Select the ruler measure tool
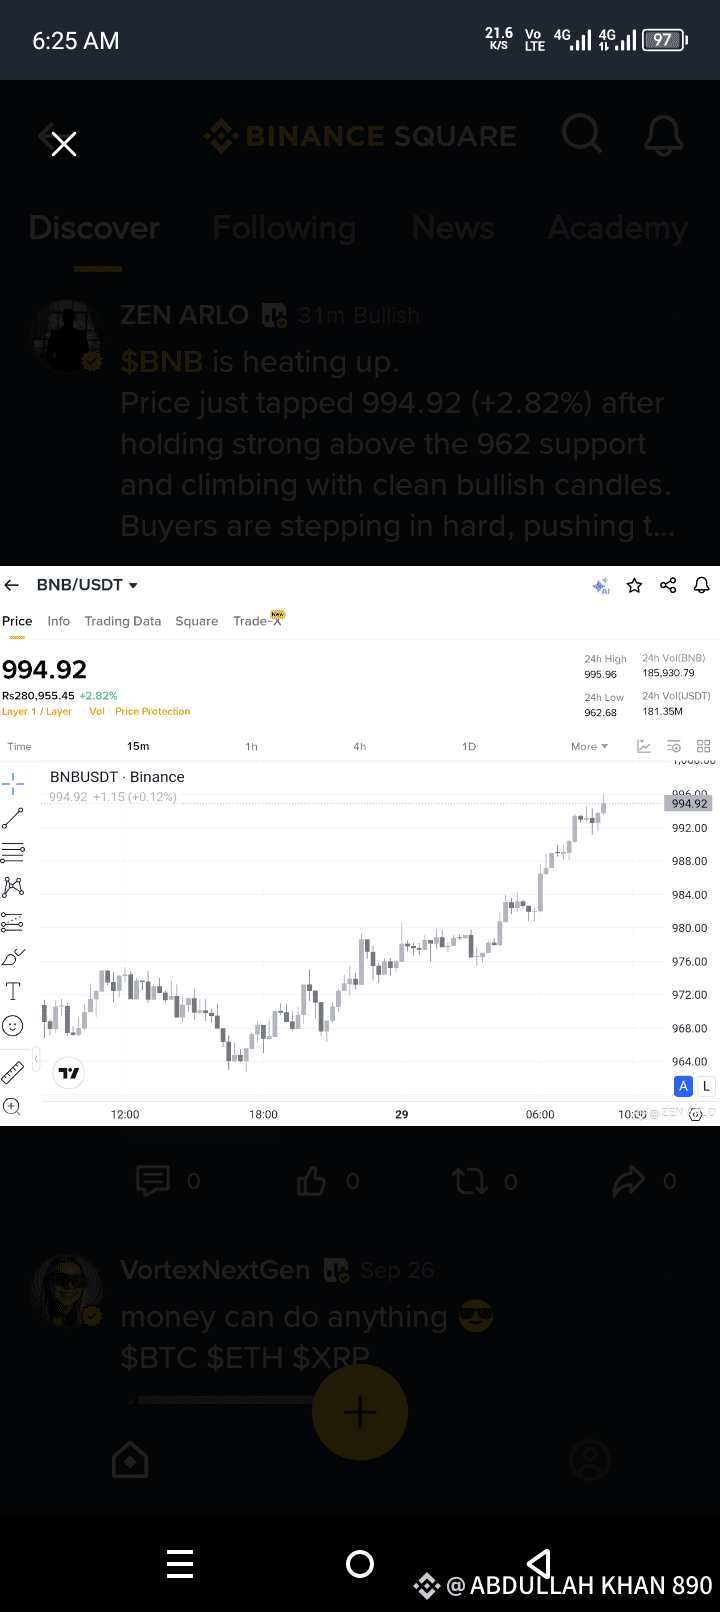The image size is (720, 1612). click(13, 1072)
